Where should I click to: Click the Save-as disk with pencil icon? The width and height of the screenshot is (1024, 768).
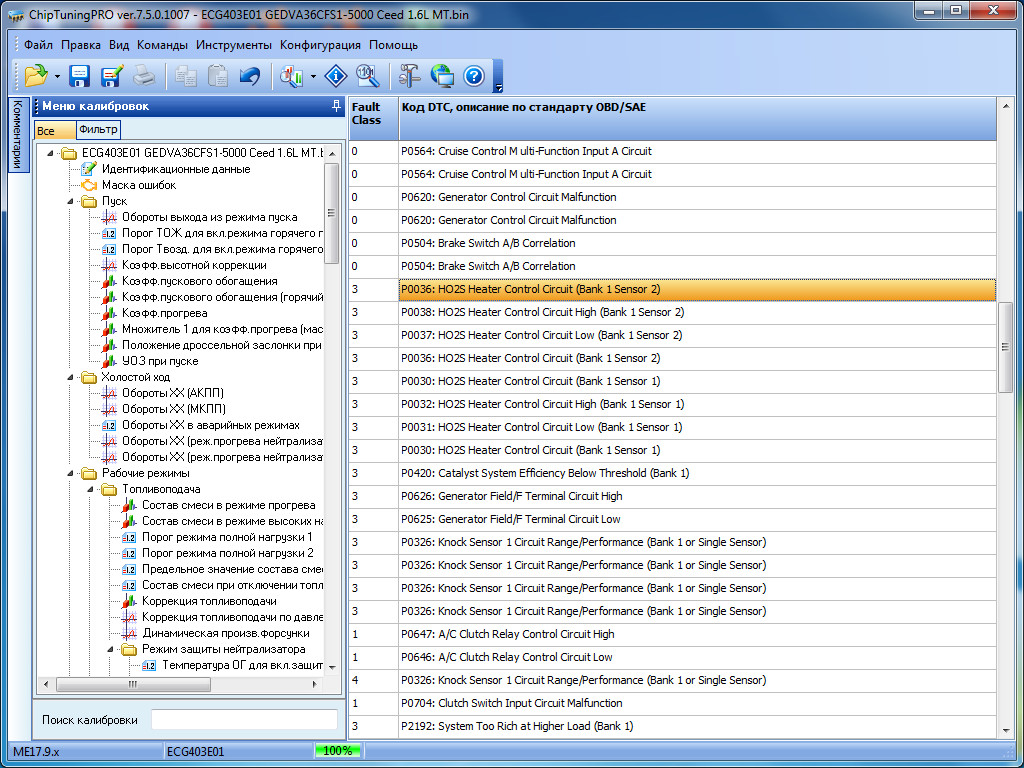pyautogui.click(x=111, y=76)
